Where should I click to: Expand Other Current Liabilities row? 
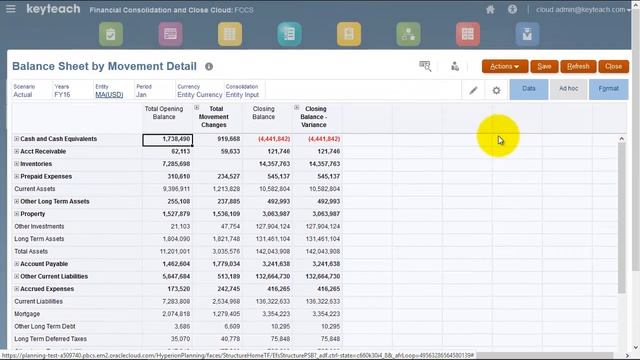(16, 276)
